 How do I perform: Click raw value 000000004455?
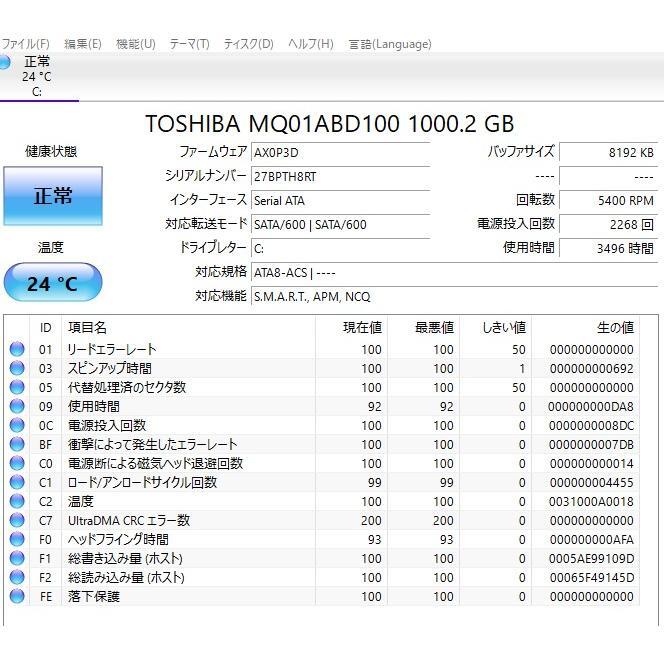click(x=591, y=482)
